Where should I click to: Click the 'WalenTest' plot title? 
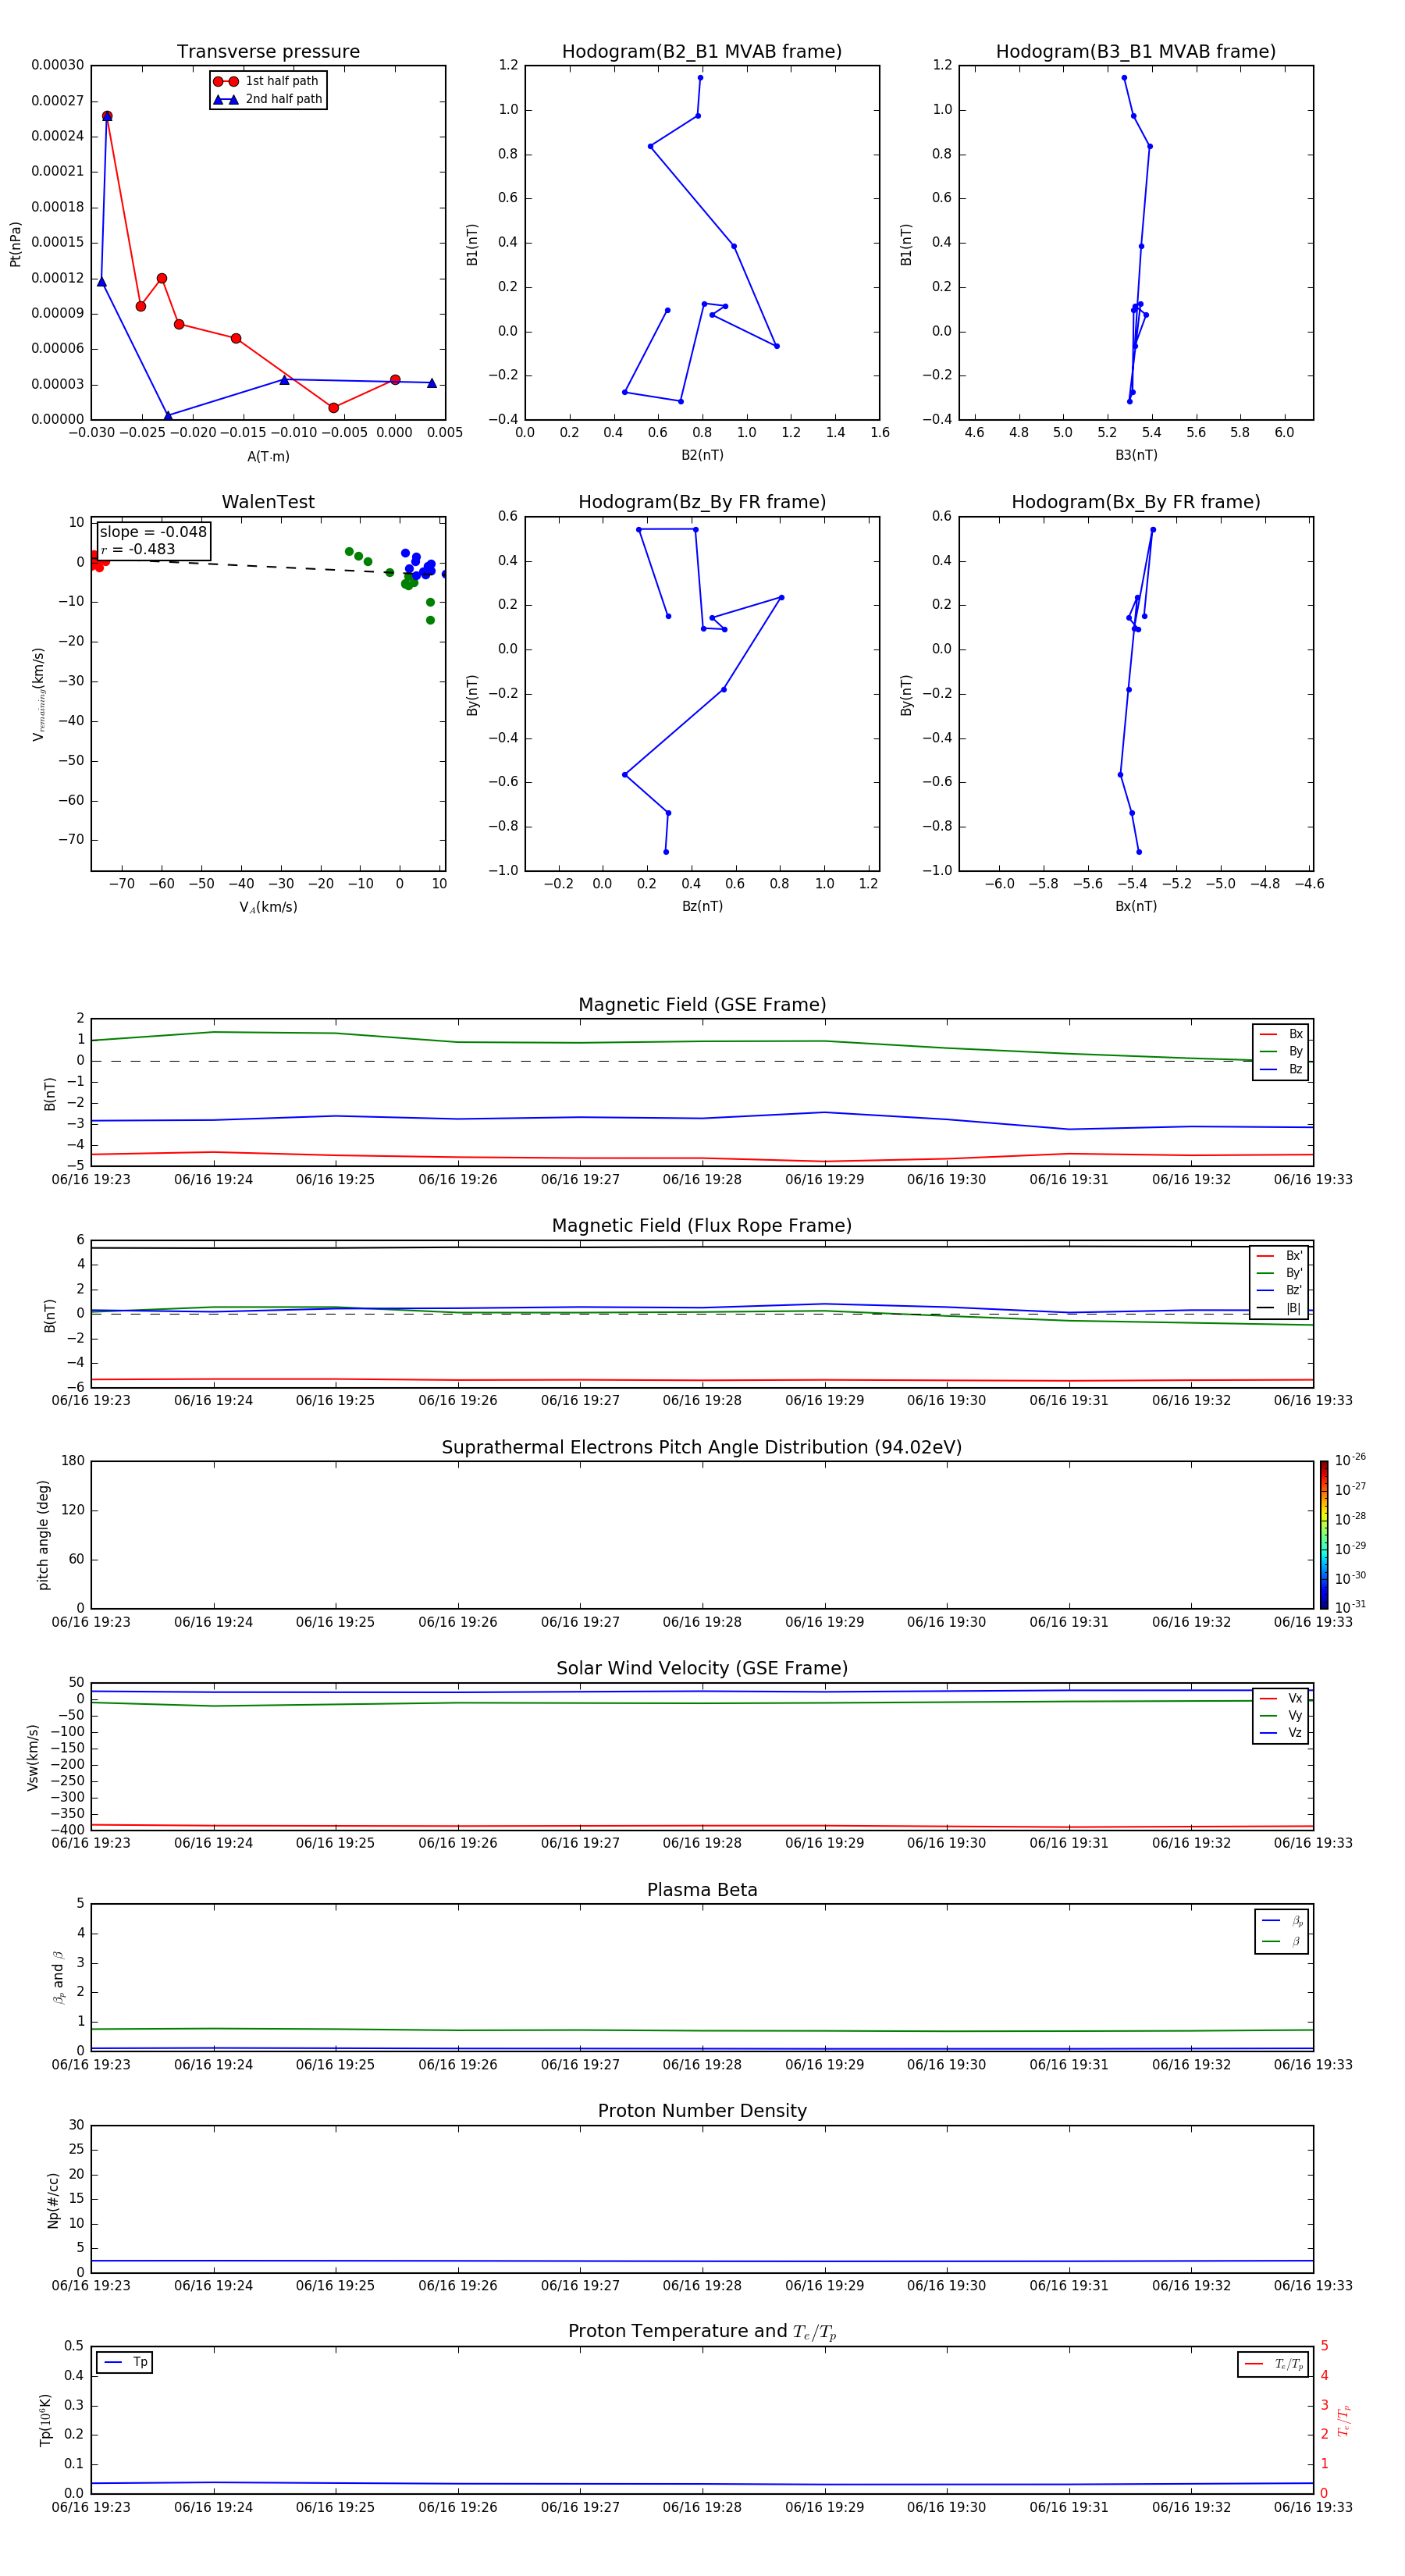(268, 502)
